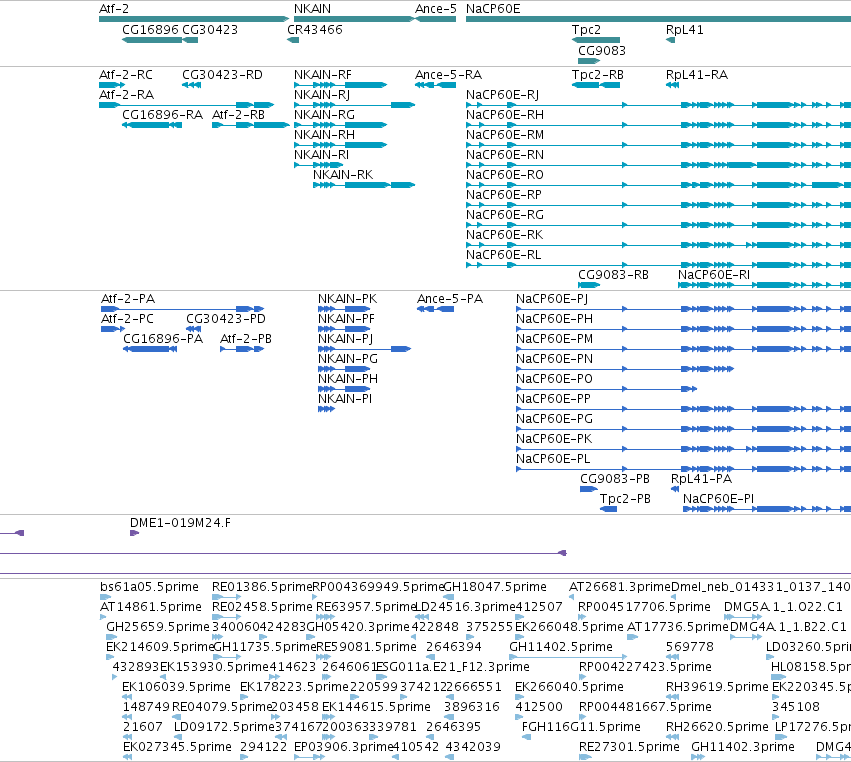Select protein NKAIN-PJ
The width and height of the screenshot is (851, 762).
click(x=345, y=339)
